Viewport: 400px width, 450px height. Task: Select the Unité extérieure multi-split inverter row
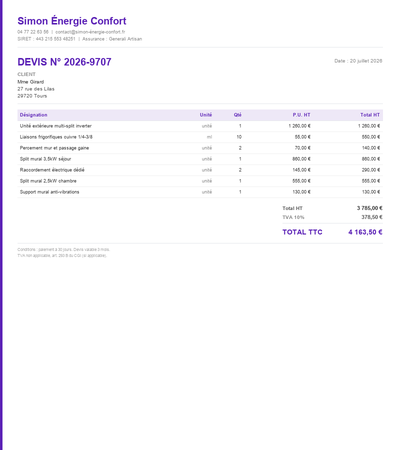click(200, 126)
